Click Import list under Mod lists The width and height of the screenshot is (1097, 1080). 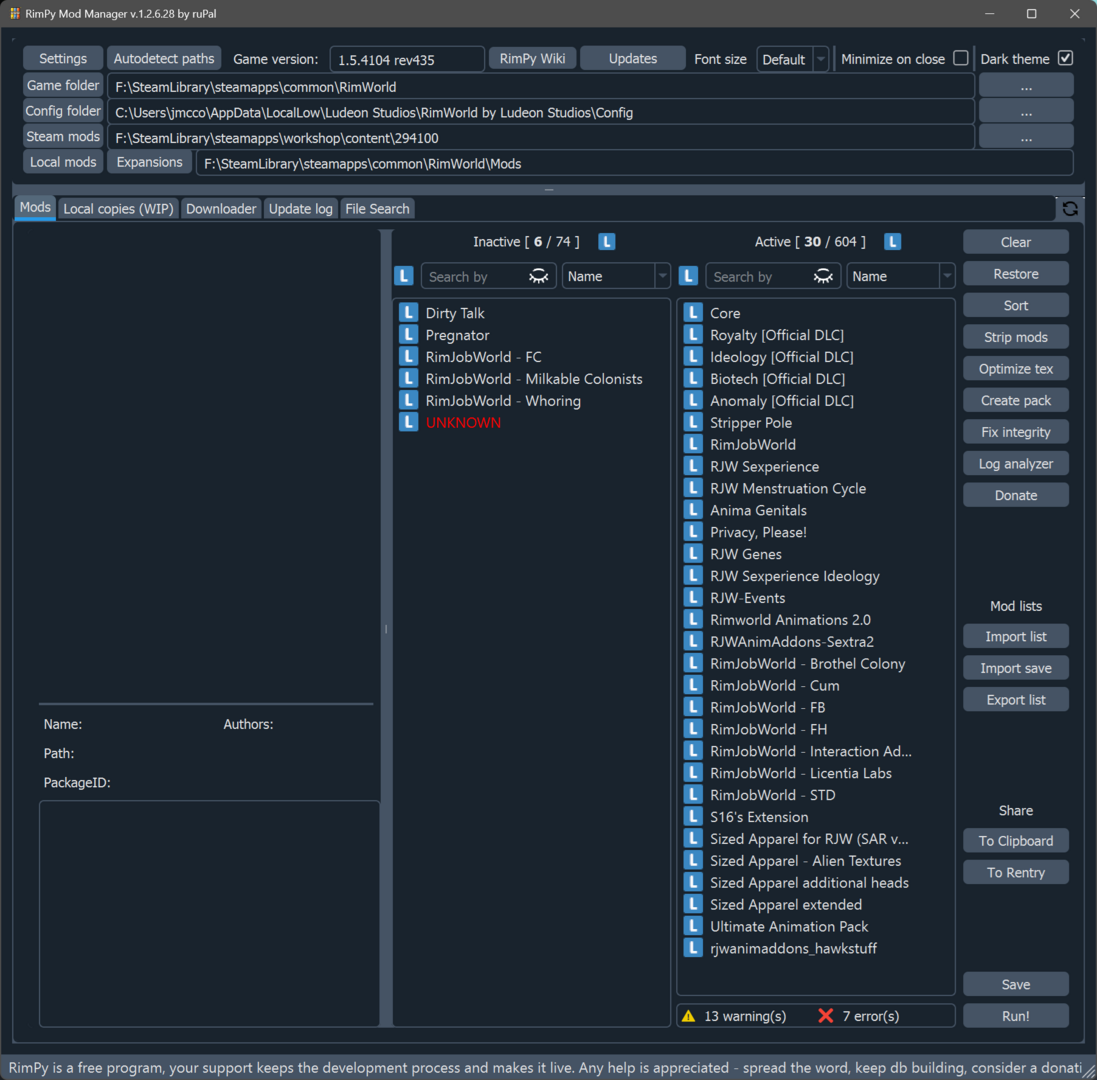point(1016,636)
